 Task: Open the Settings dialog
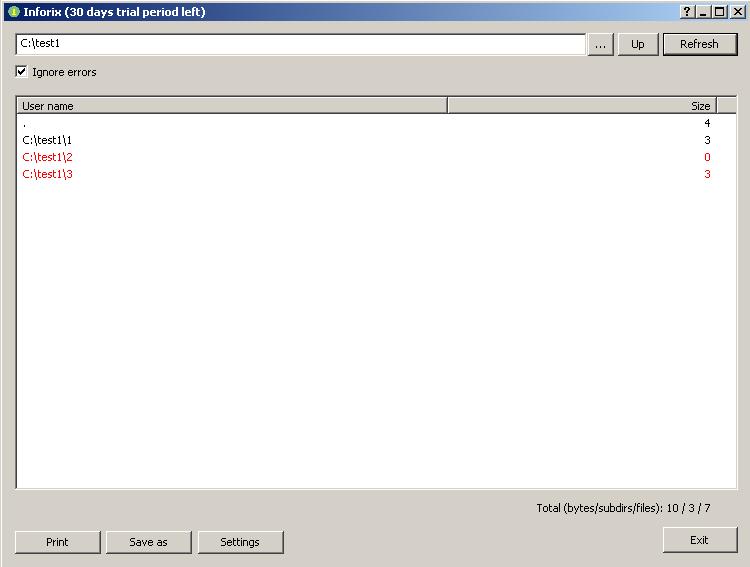pos(240,542)
